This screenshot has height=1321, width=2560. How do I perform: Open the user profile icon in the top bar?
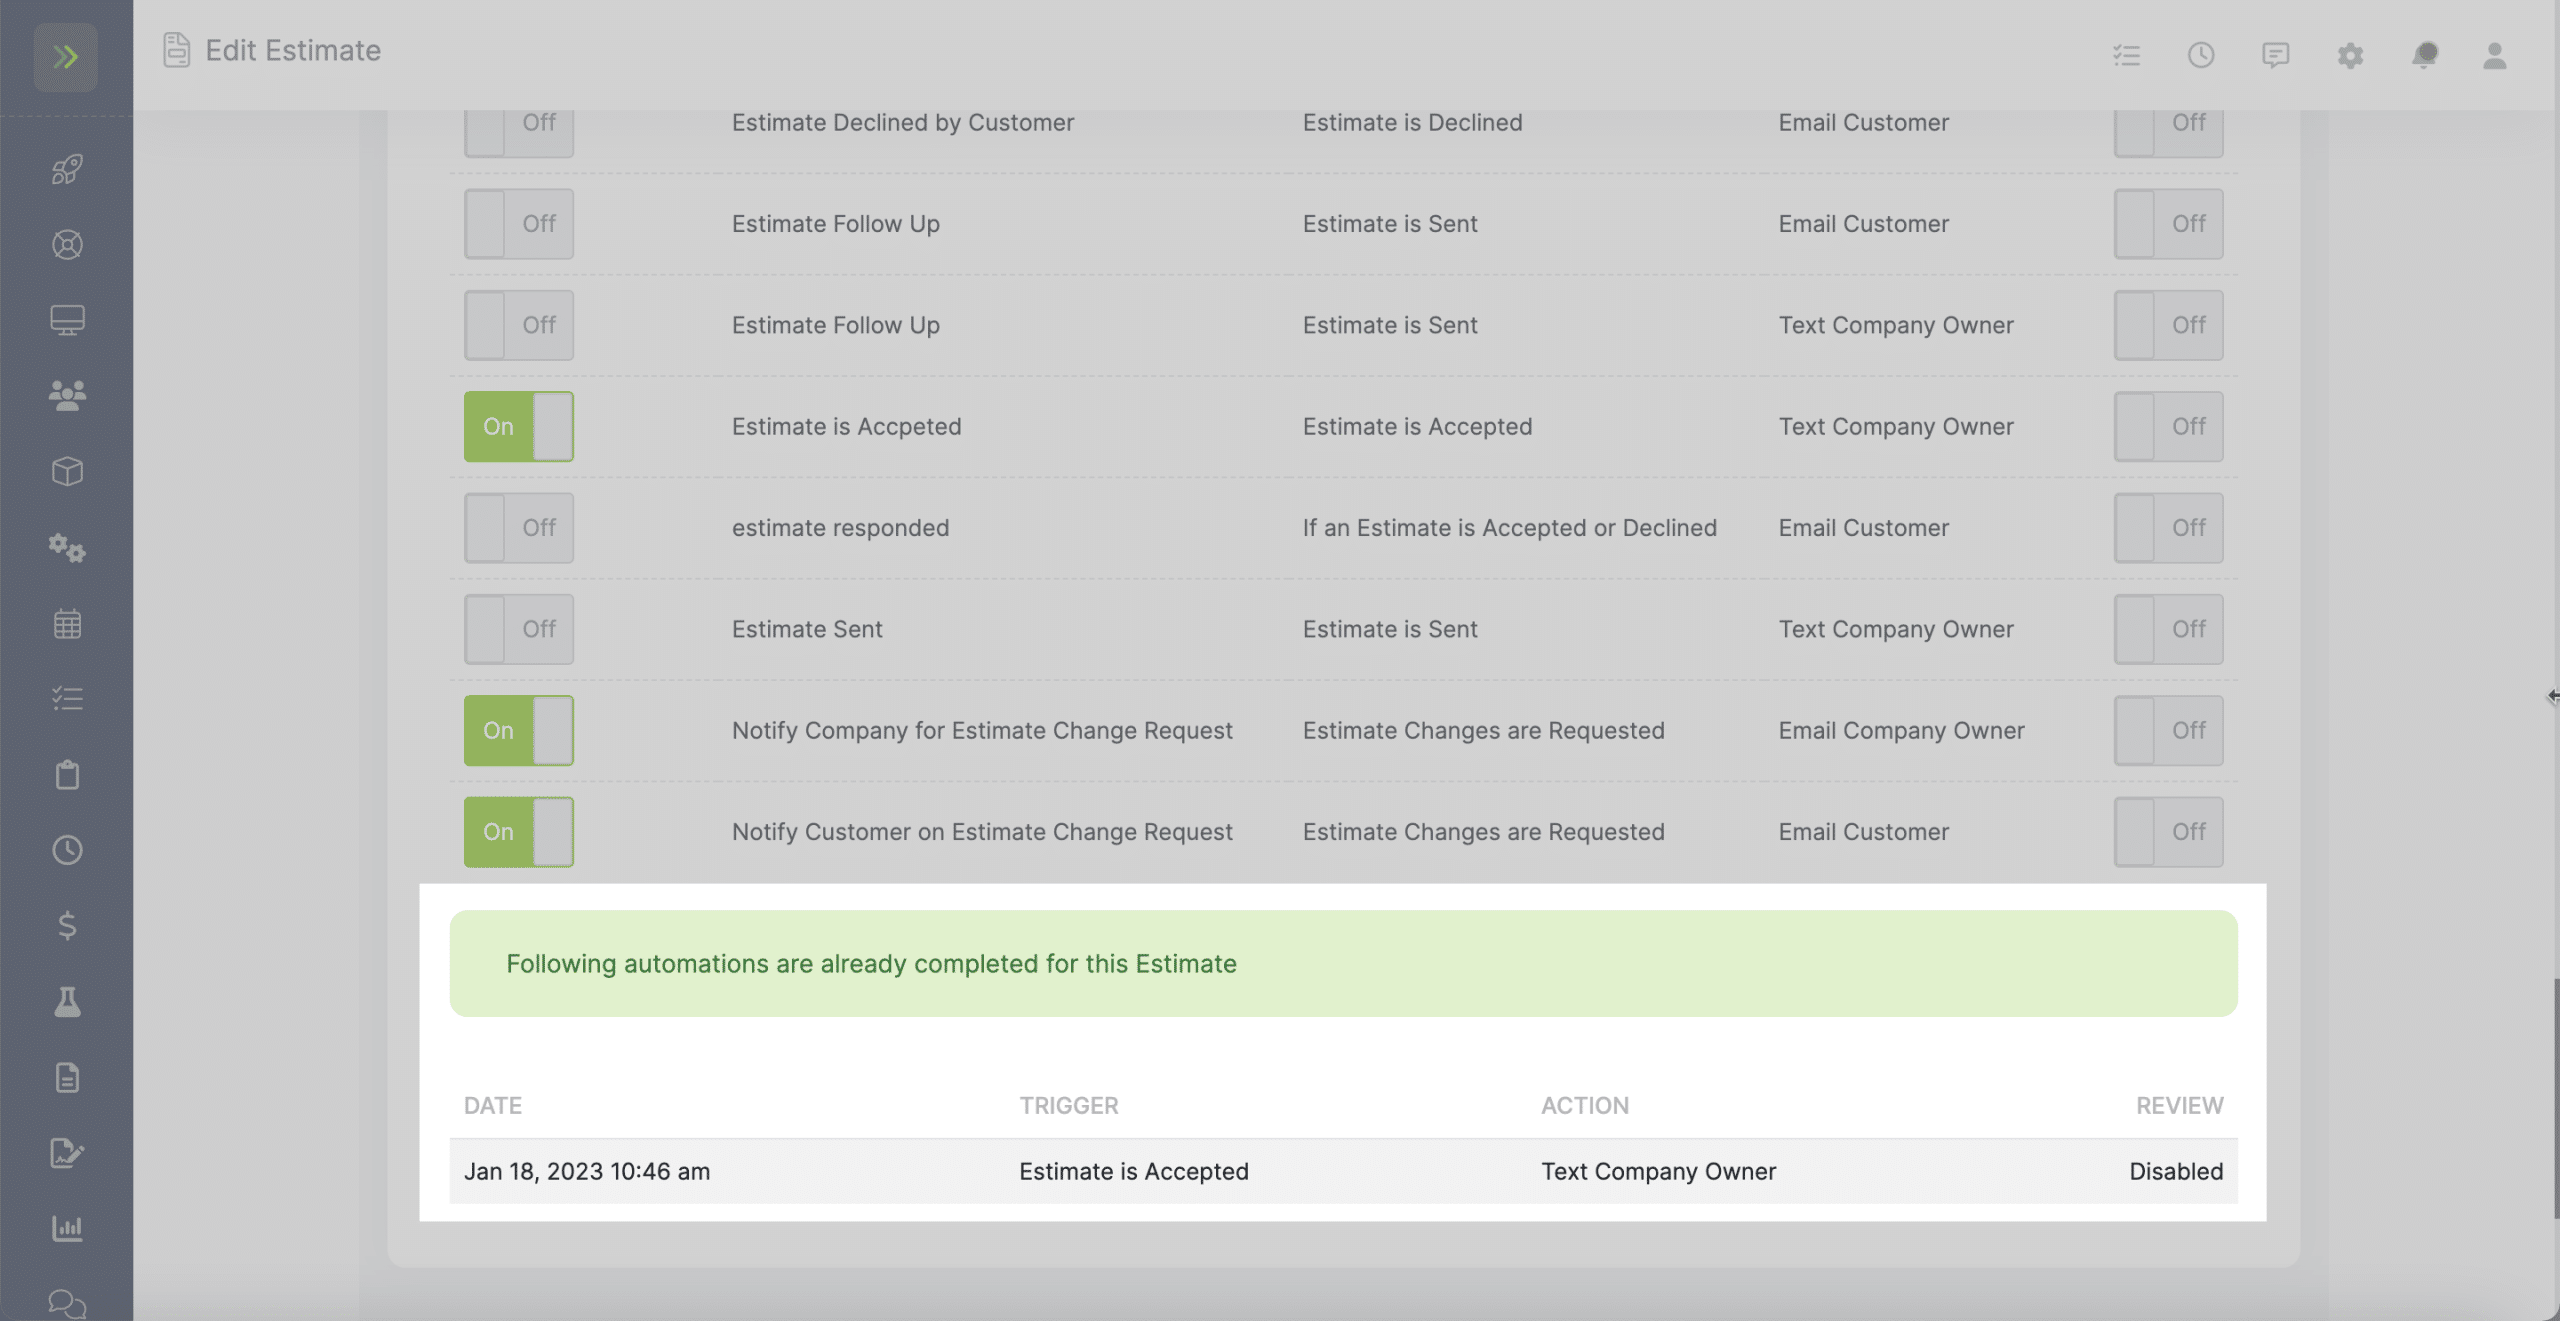point(2494,55)
